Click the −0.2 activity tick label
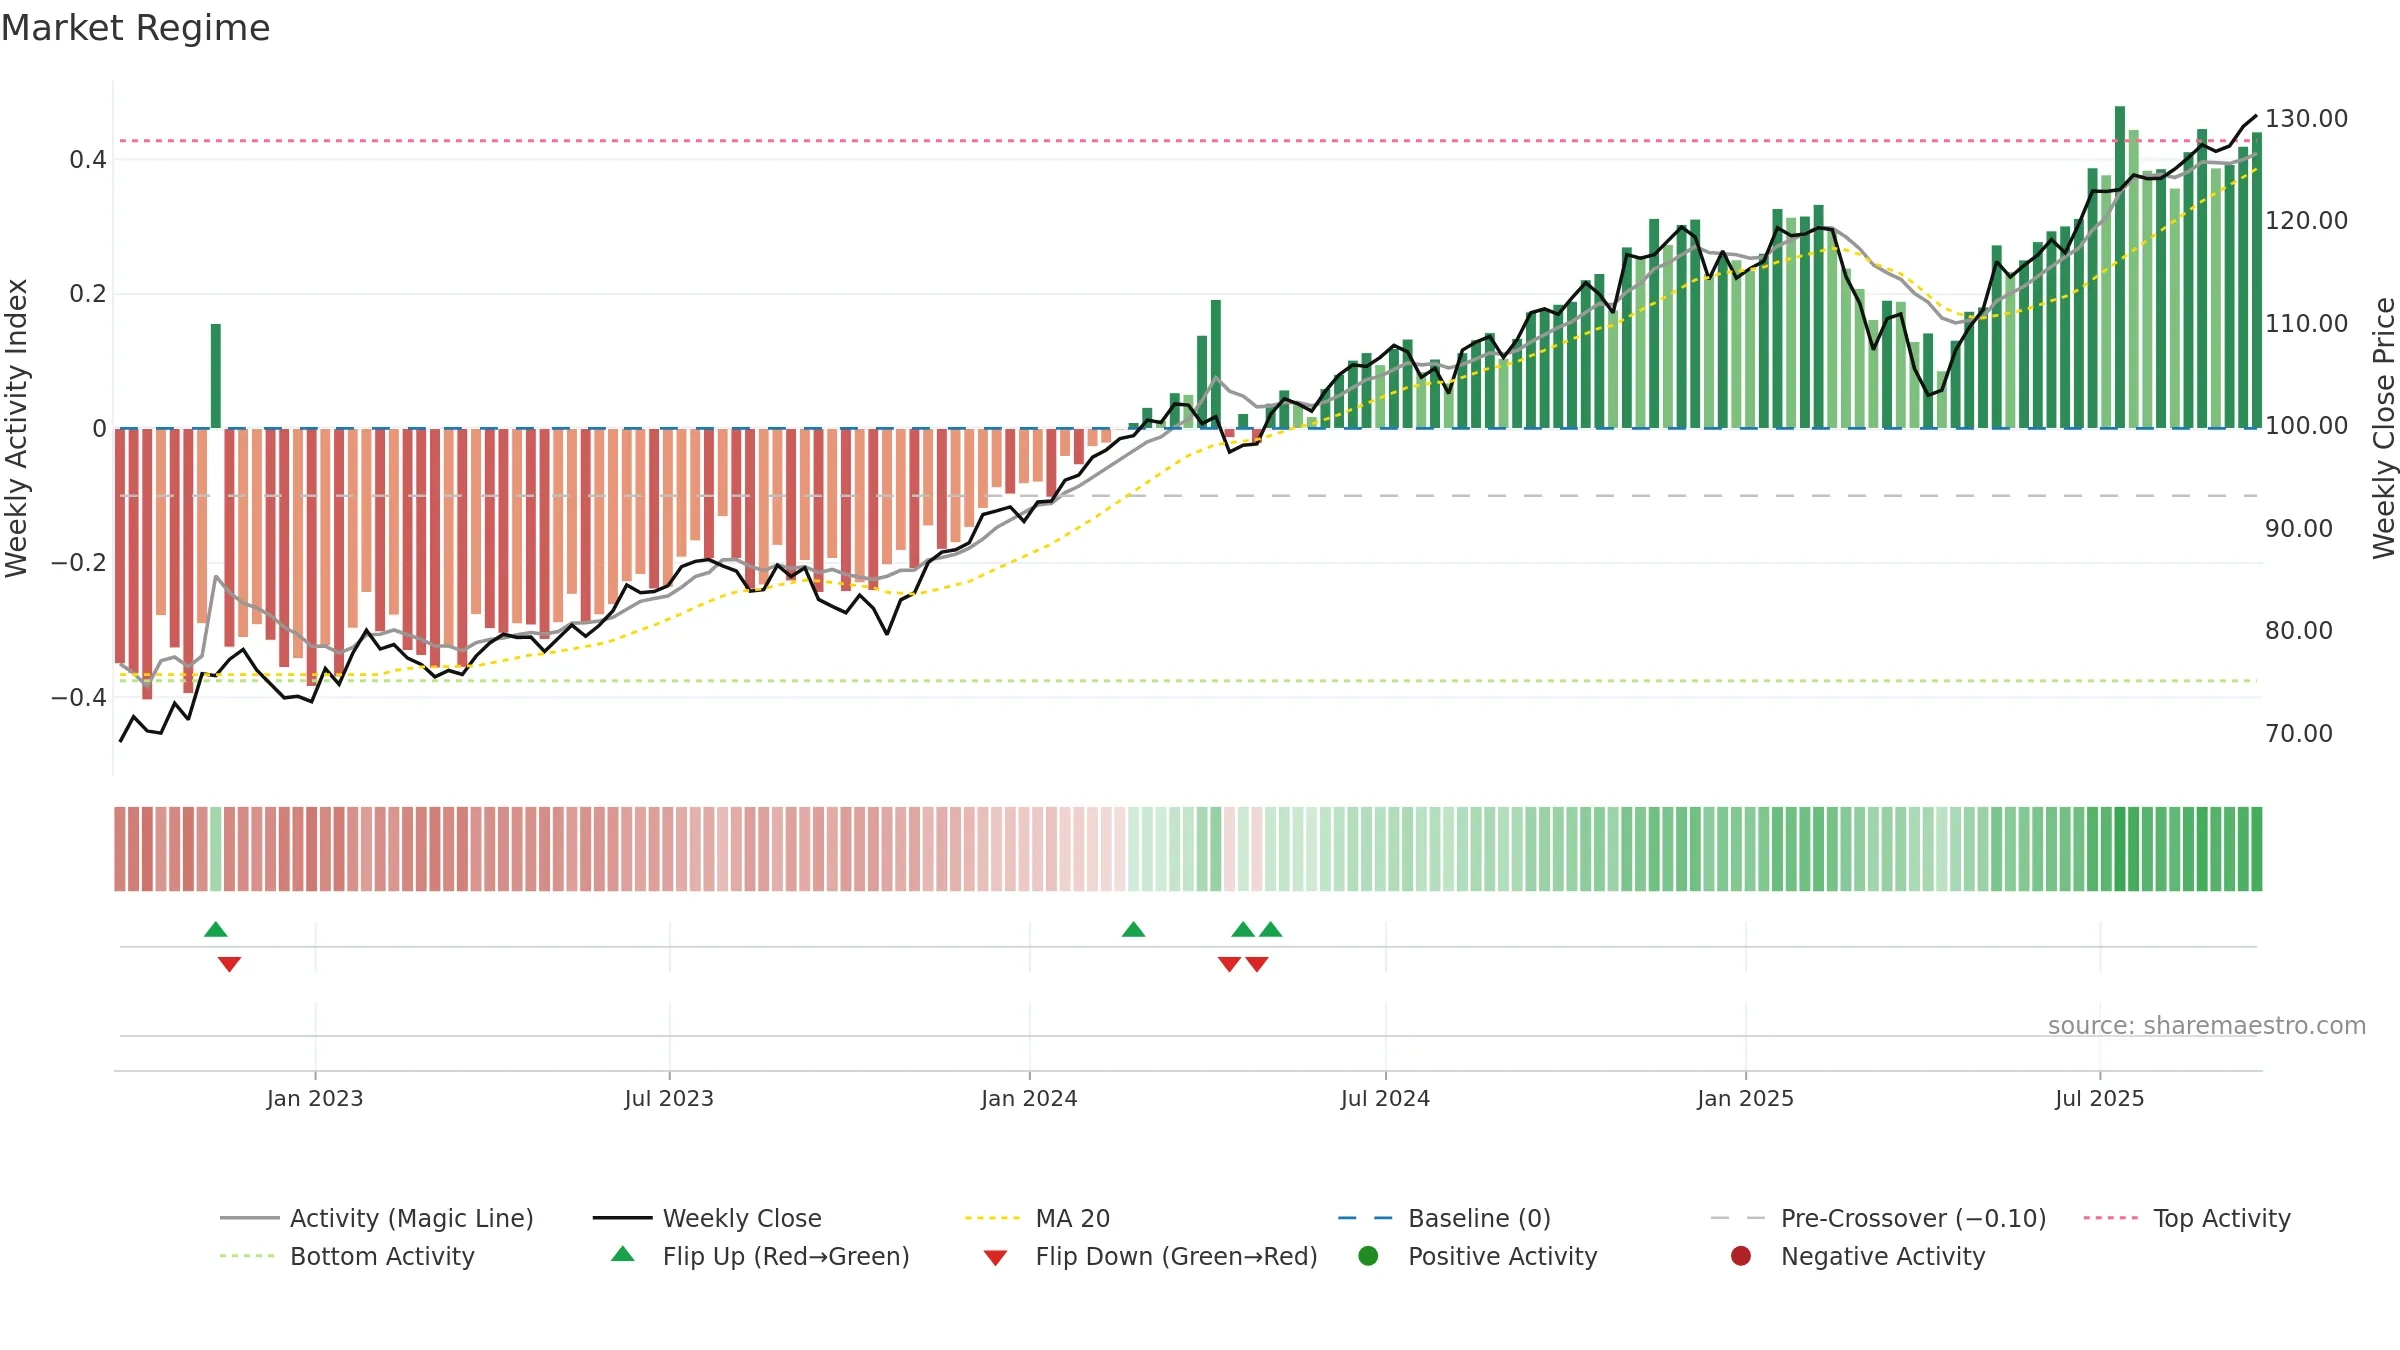The image size is (2400, 1350). click(x=79, y=562)
